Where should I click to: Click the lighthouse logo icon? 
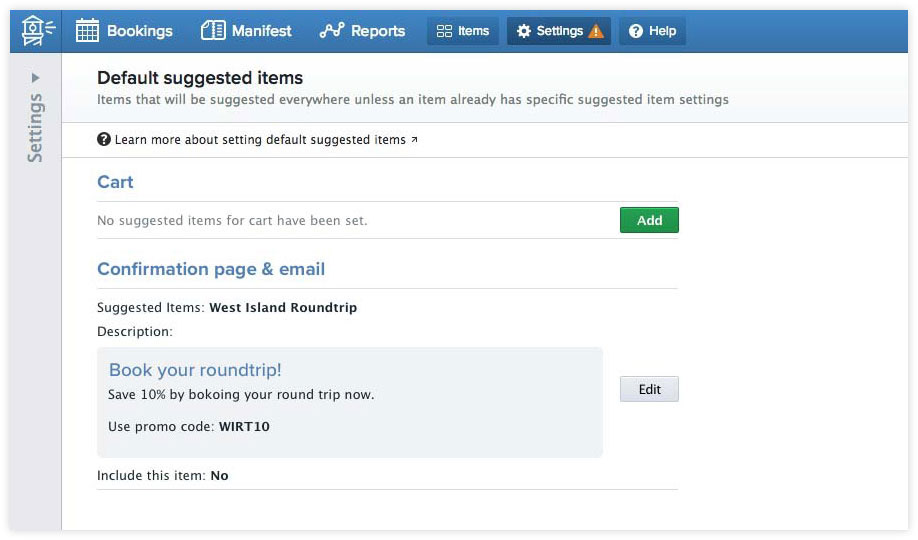tap(37, 31)
